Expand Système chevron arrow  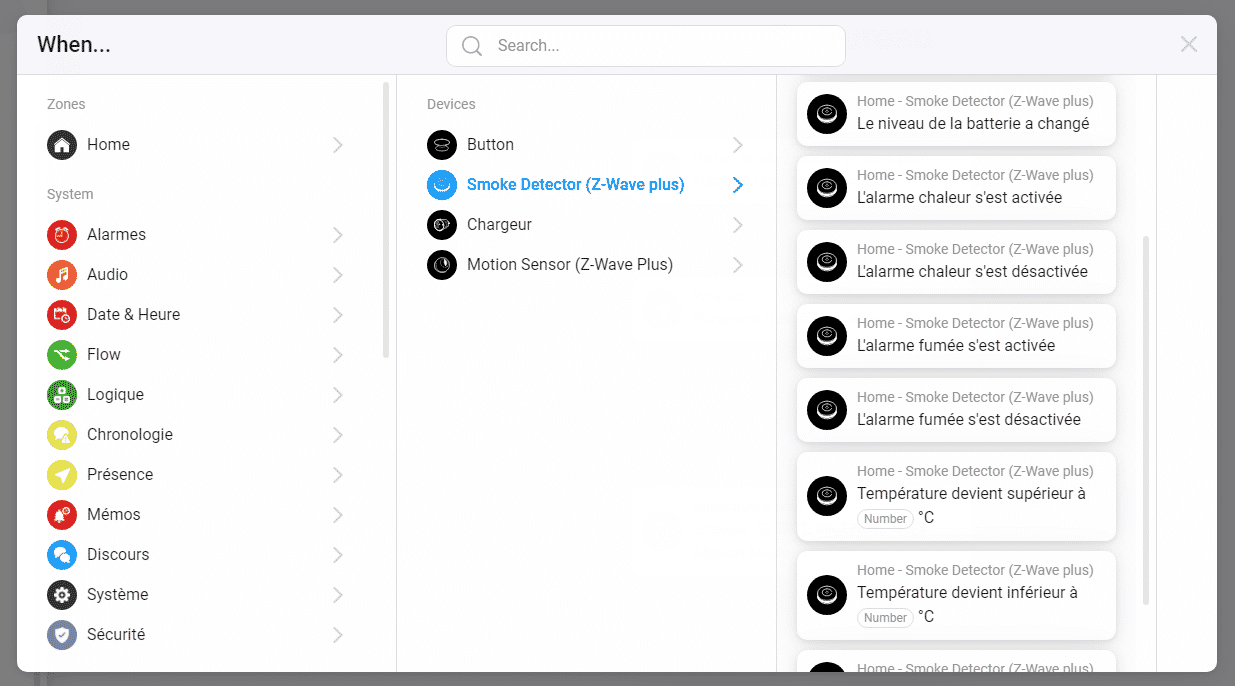pos(338,595)
